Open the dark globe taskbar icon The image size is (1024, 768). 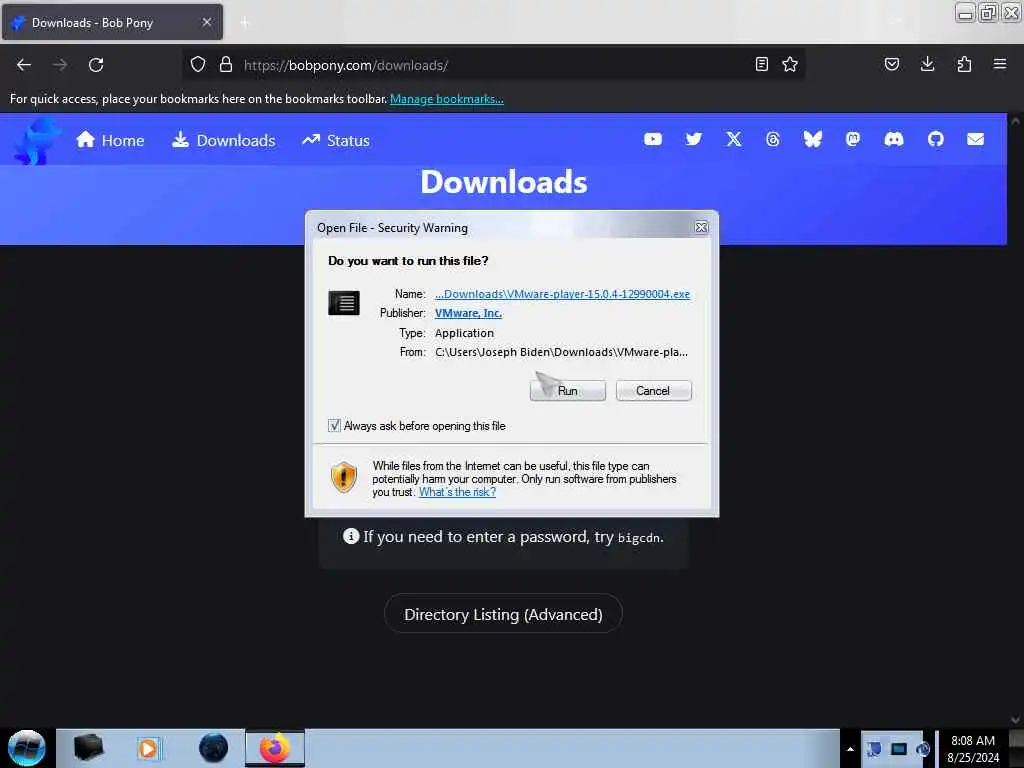[x=213, y=748]
